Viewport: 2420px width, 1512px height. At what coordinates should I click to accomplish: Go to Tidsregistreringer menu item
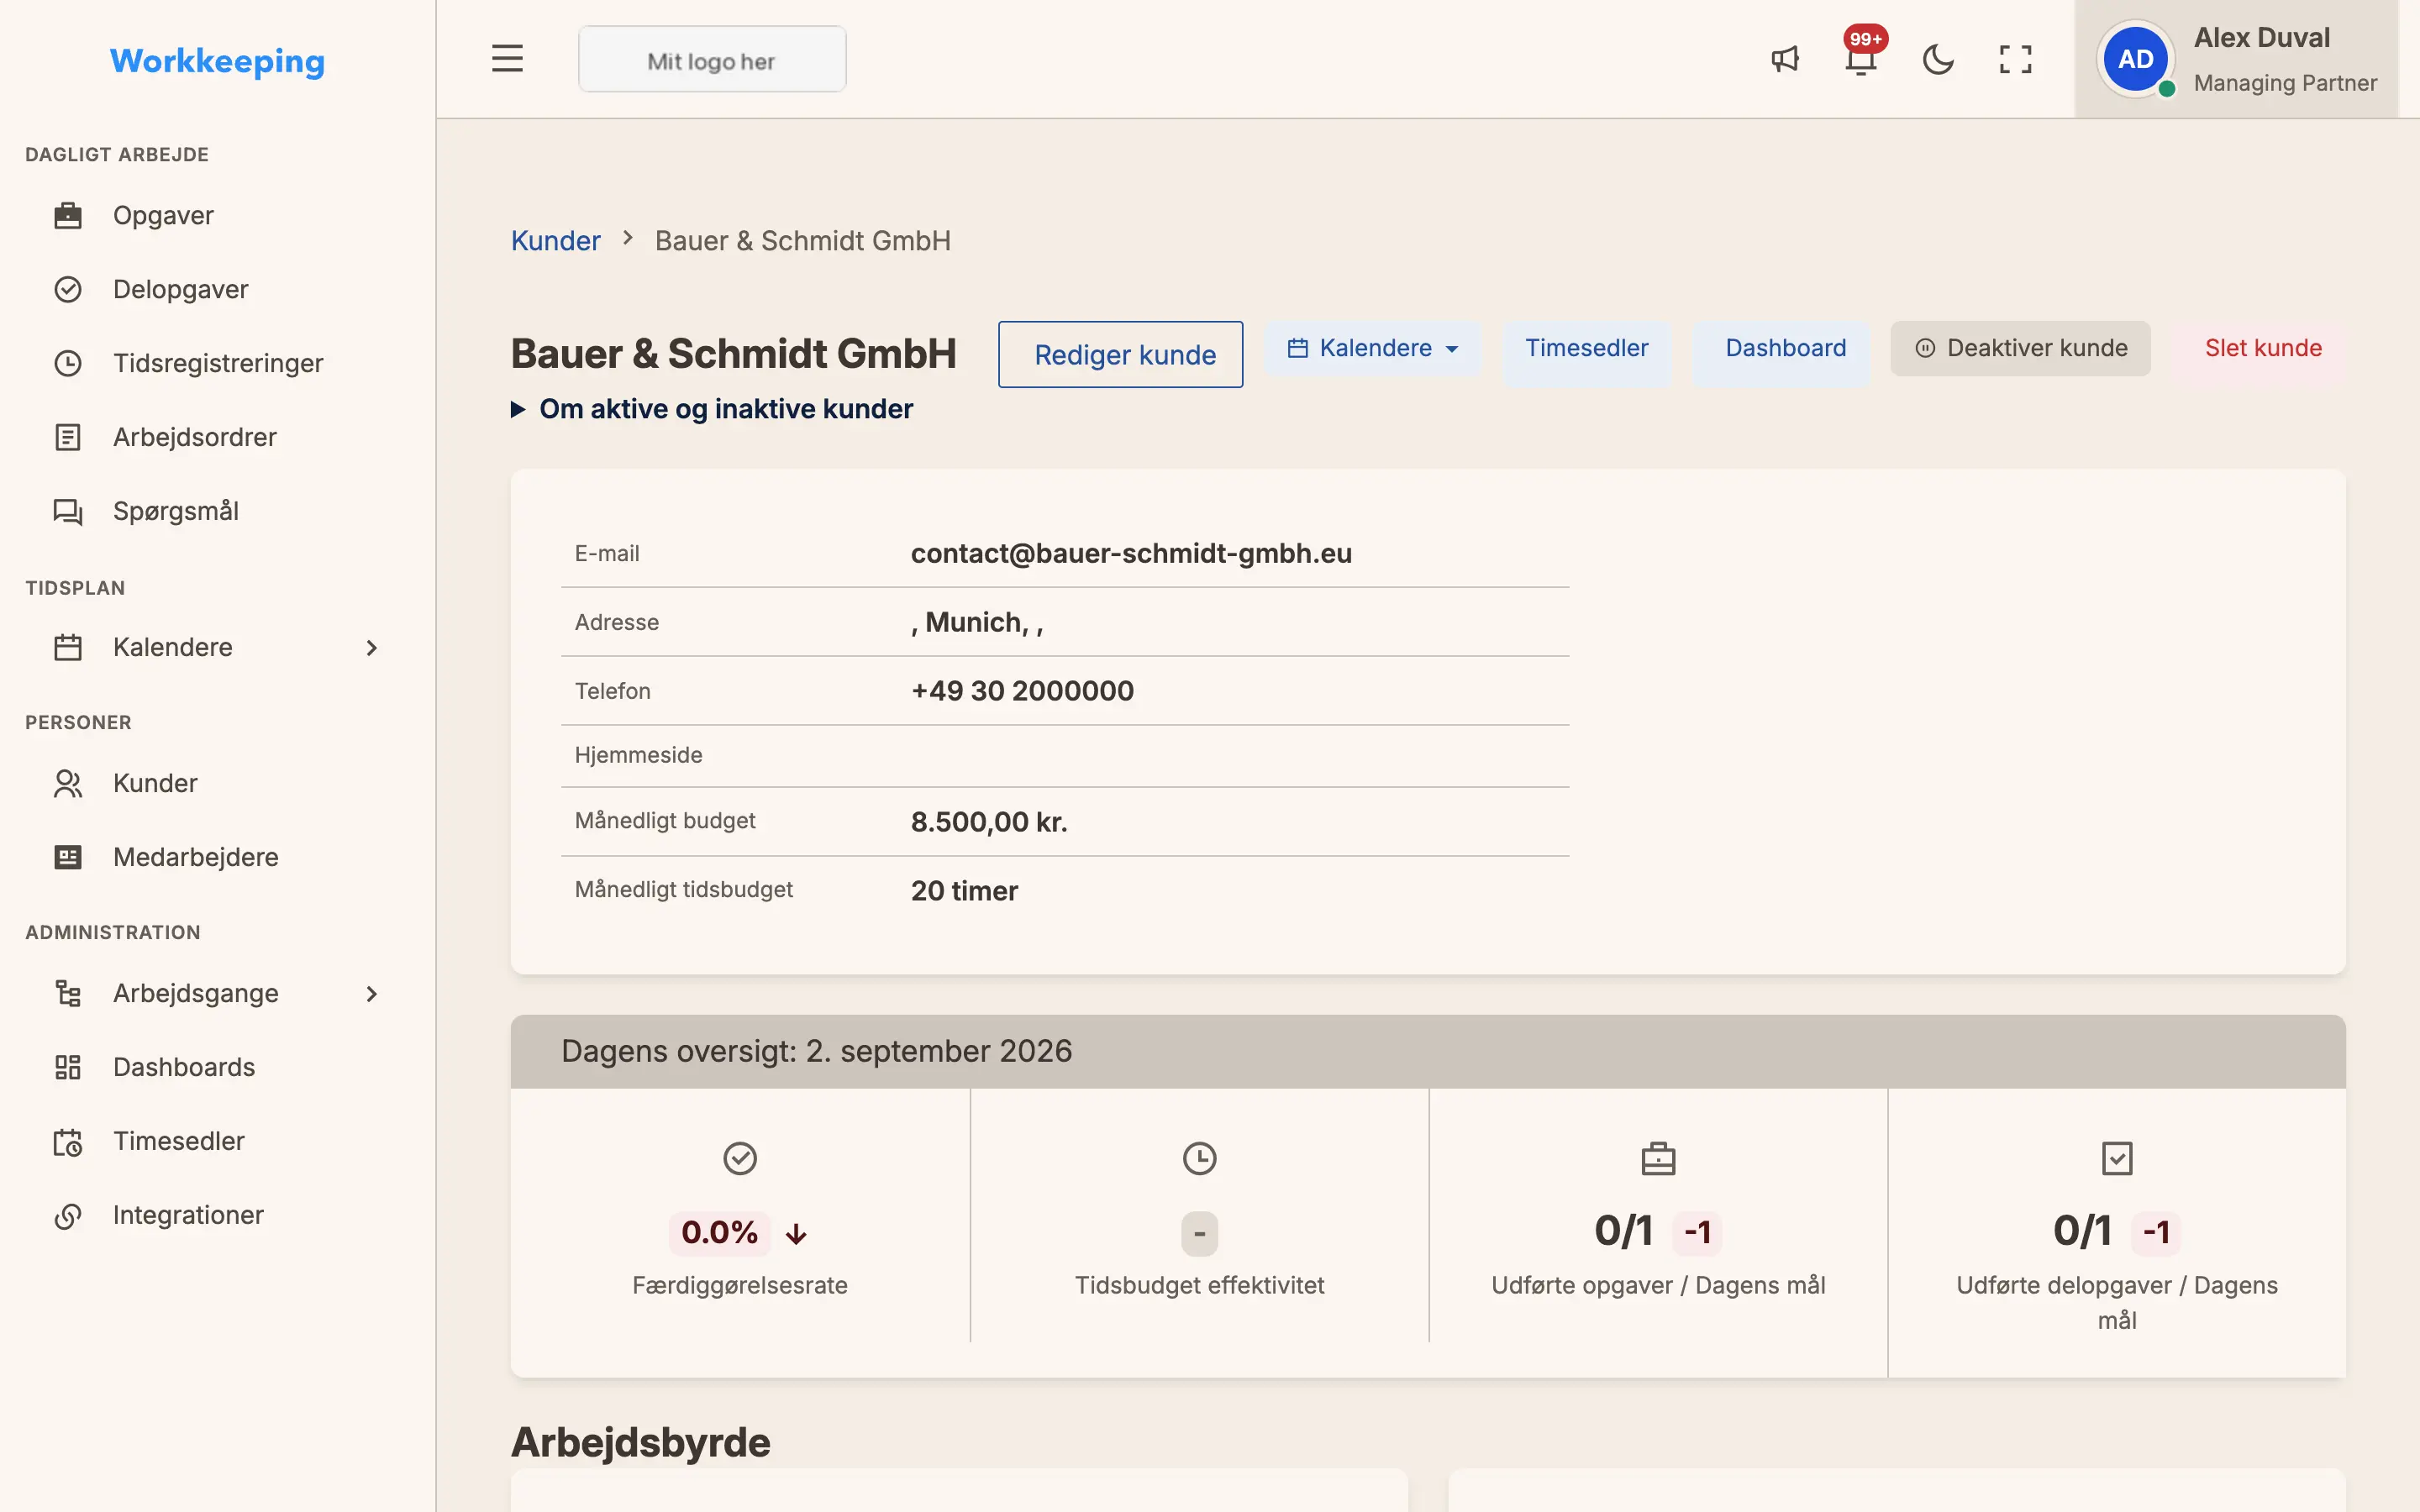[x=216, y=363]
